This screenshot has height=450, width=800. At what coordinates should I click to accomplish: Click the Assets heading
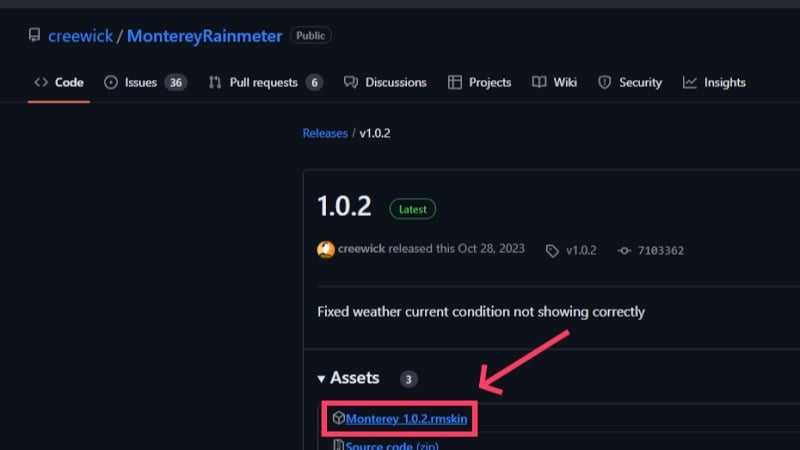pyautogui.click(x=355, y=378)
